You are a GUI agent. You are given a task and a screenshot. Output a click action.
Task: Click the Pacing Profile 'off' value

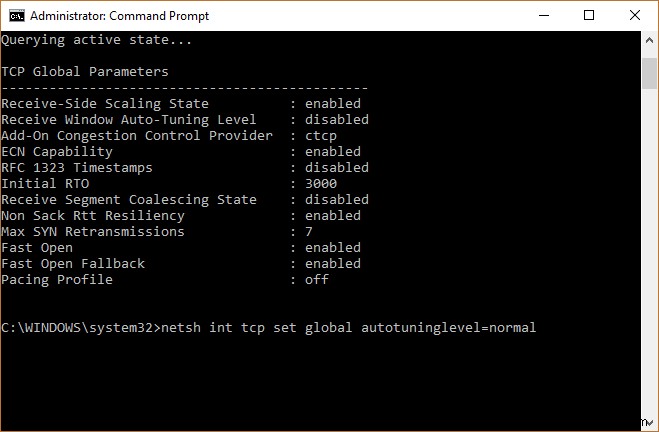point(317,280)
